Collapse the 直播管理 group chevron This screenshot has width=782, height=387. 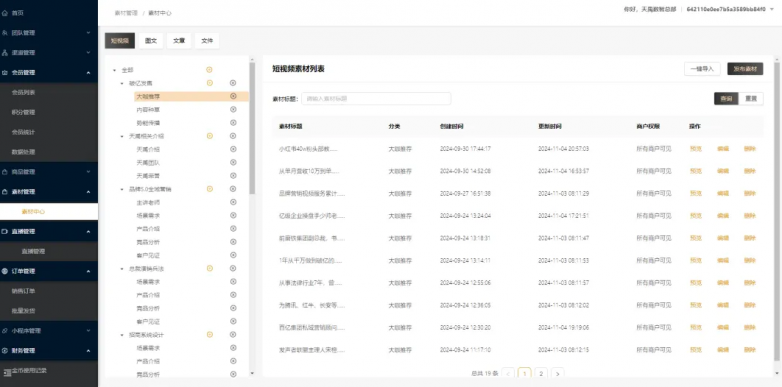pos(88,232)
